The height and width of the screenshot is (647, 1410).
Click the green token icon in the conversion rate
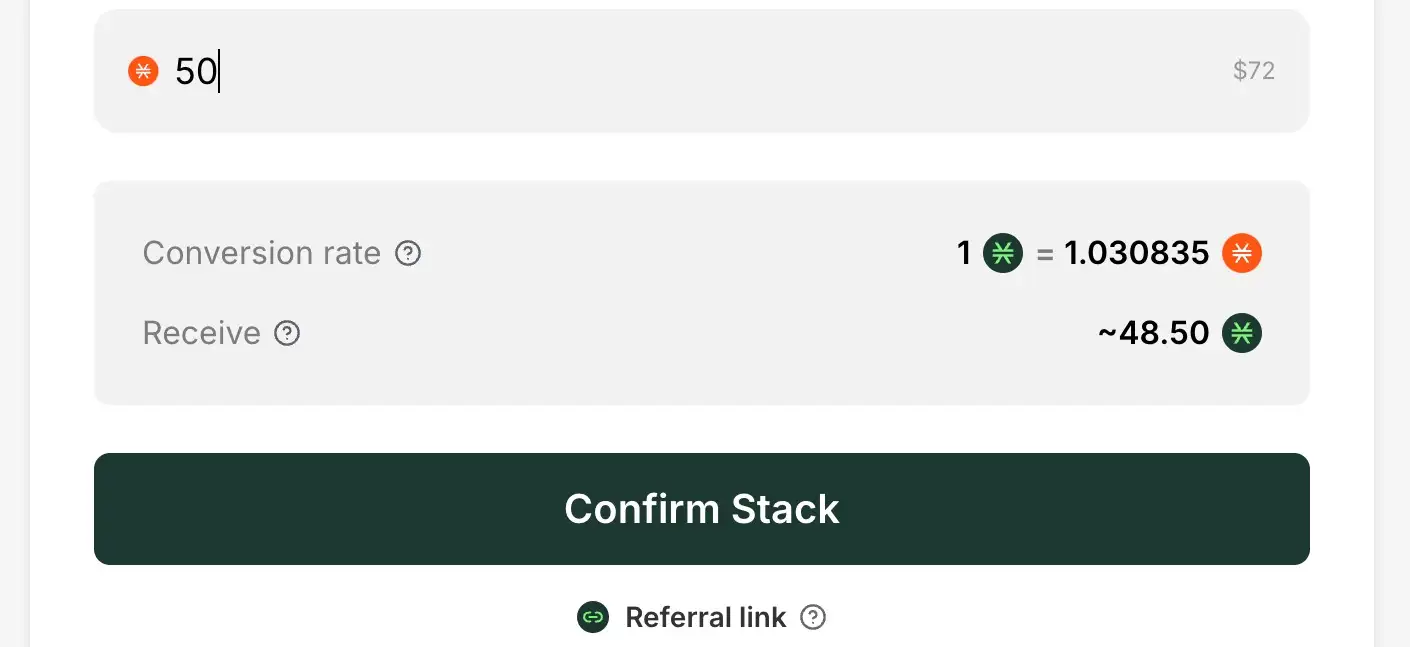coord(1002,253)
